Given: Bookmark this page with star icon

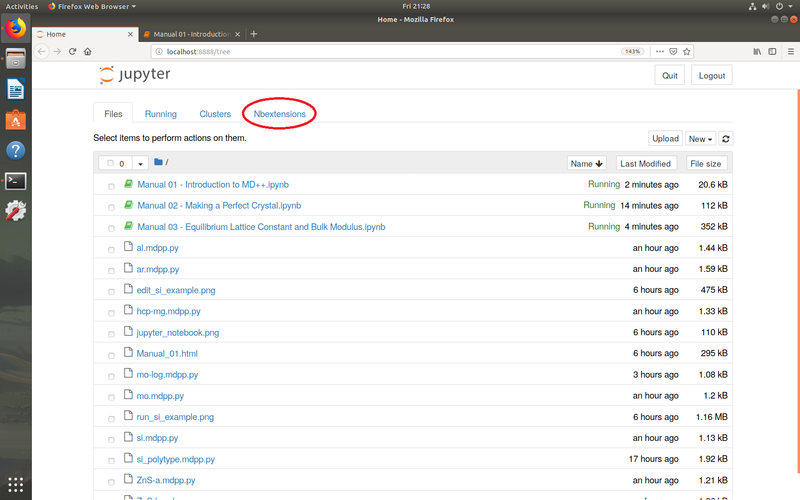Looking at the screenshot, I should 687,52.
